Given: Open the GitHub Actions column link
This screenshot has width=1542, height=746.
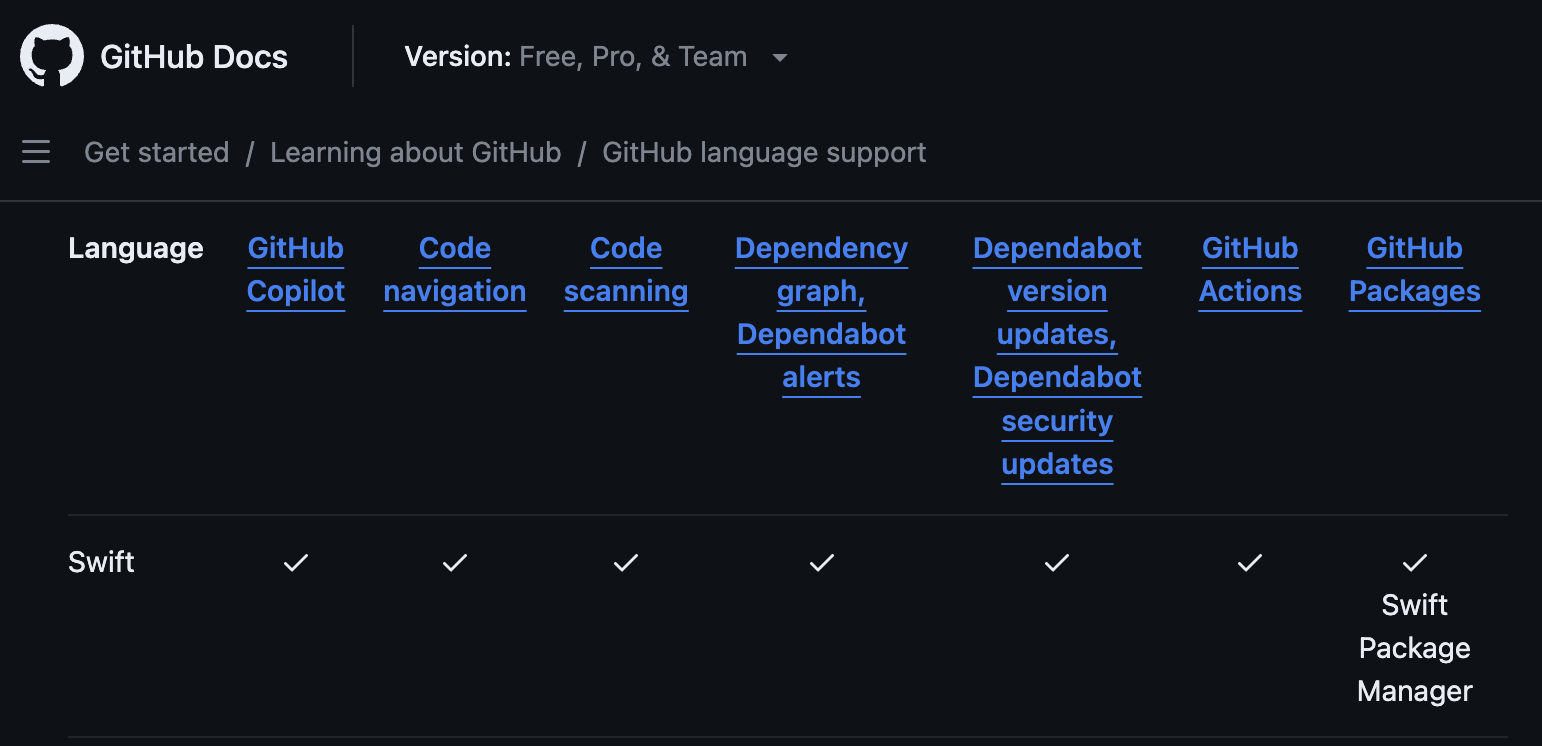Looking at the screenshot, I should coord(1250,270).
